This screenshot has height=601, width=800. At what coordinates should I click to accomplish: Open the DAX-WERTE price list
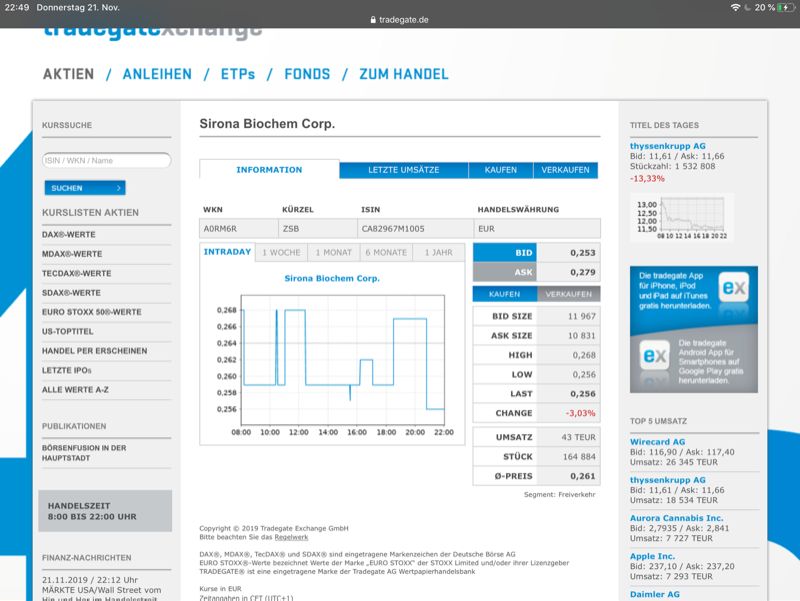(68, 235)
